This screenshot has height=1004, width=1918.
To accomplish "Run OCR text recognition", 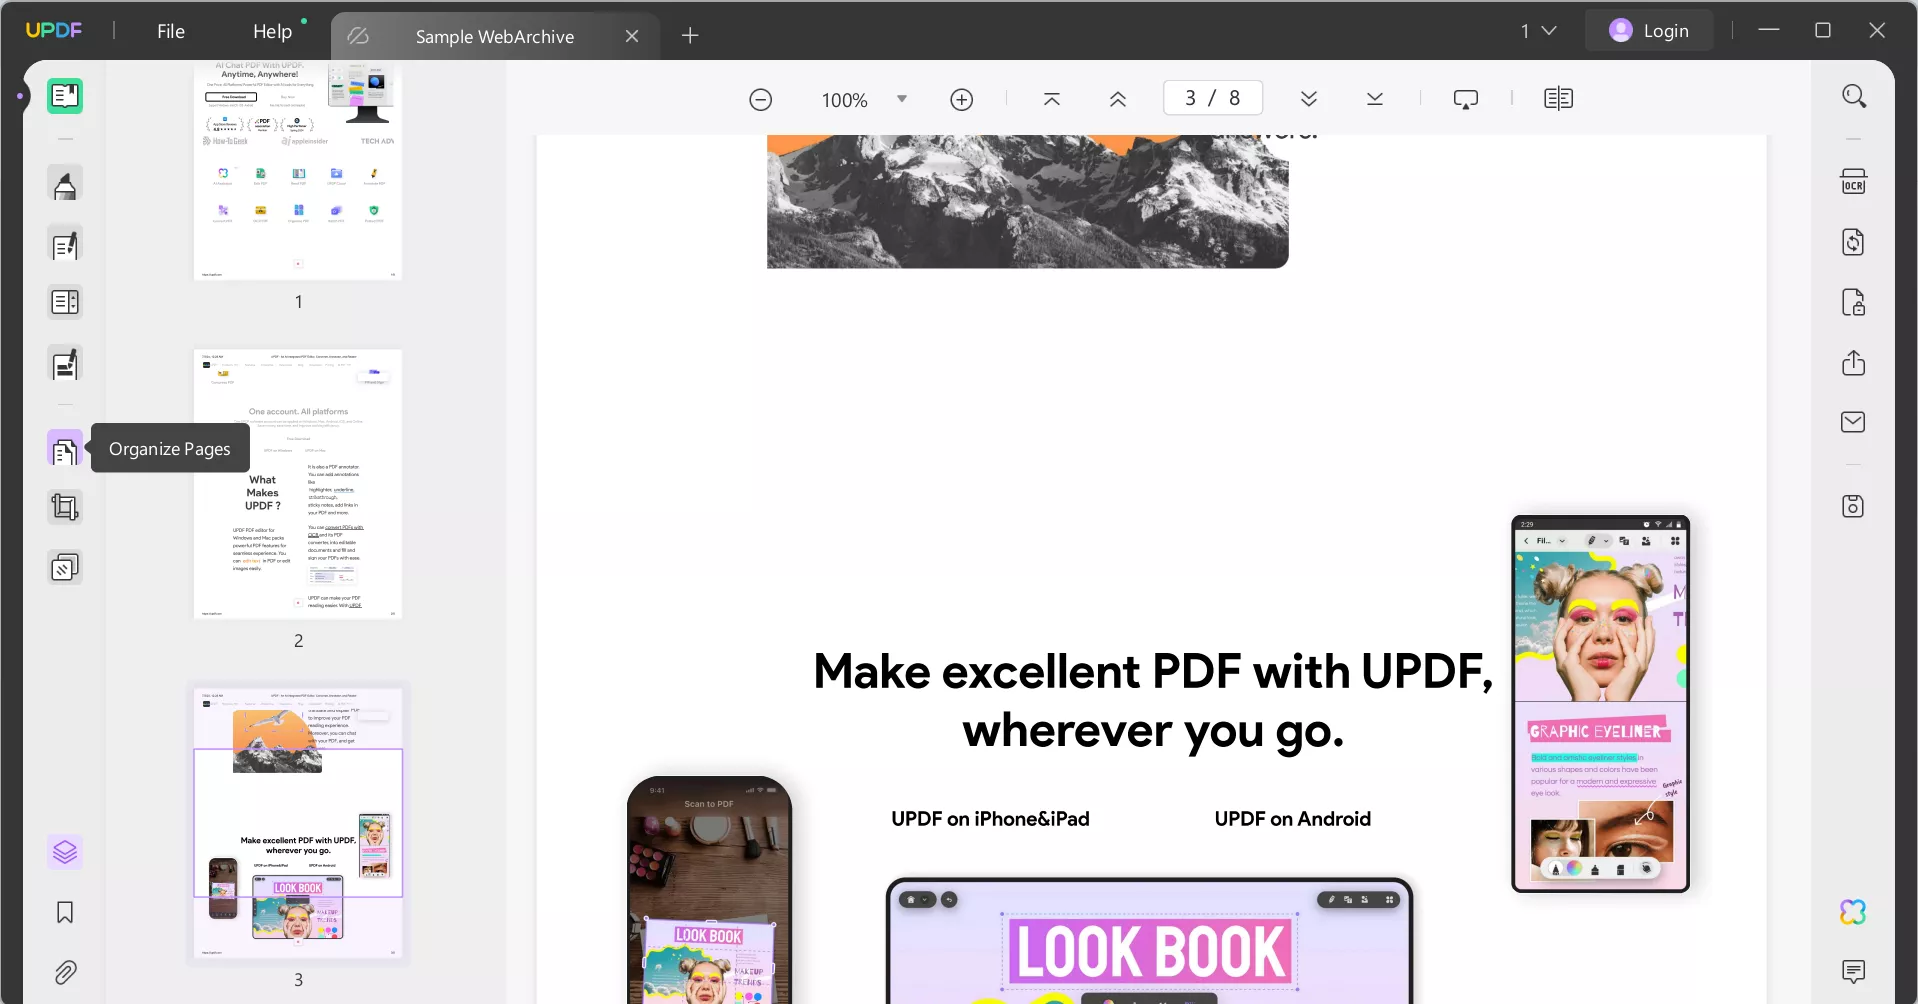I will pyautogui.click(x=1854, y=182).
